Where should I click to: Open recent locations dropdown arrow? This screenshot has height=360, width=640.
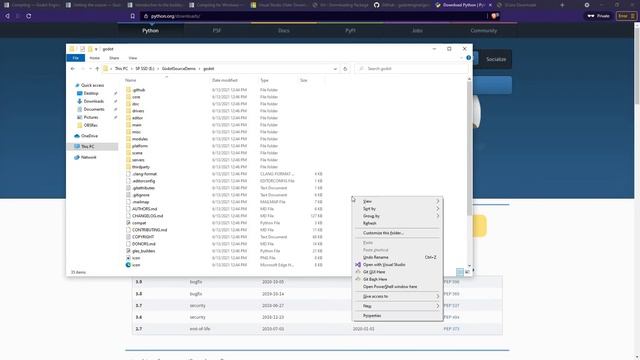(x=90, y=69)
